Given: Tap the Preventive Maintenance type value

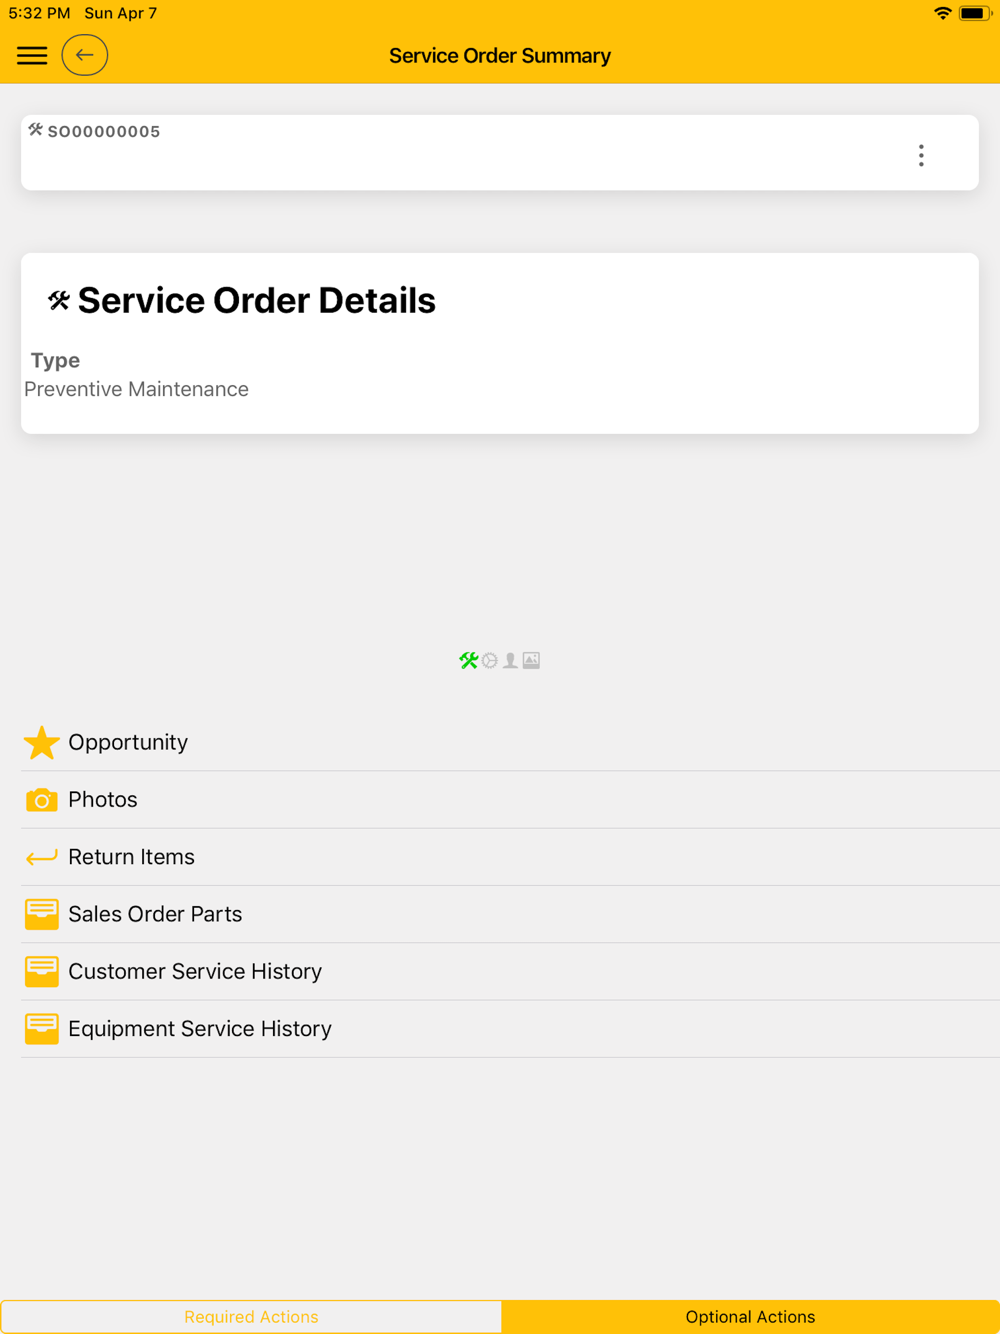Looking at the screenshot, I should click(x=136, y=389).
